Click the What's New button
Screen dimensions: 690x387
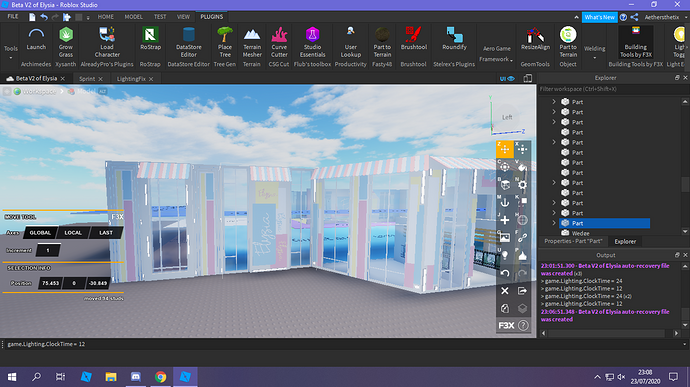[x=599, y=17]
